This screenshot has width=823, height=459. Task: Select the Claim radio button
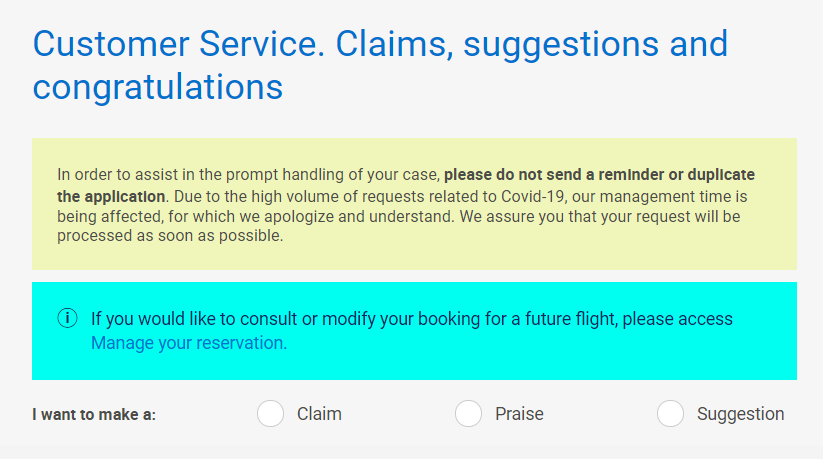[x=270, y=413]
